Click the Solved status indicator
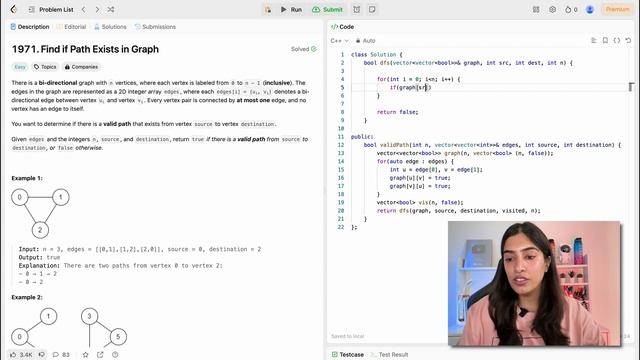 click(x=304, y=49)
